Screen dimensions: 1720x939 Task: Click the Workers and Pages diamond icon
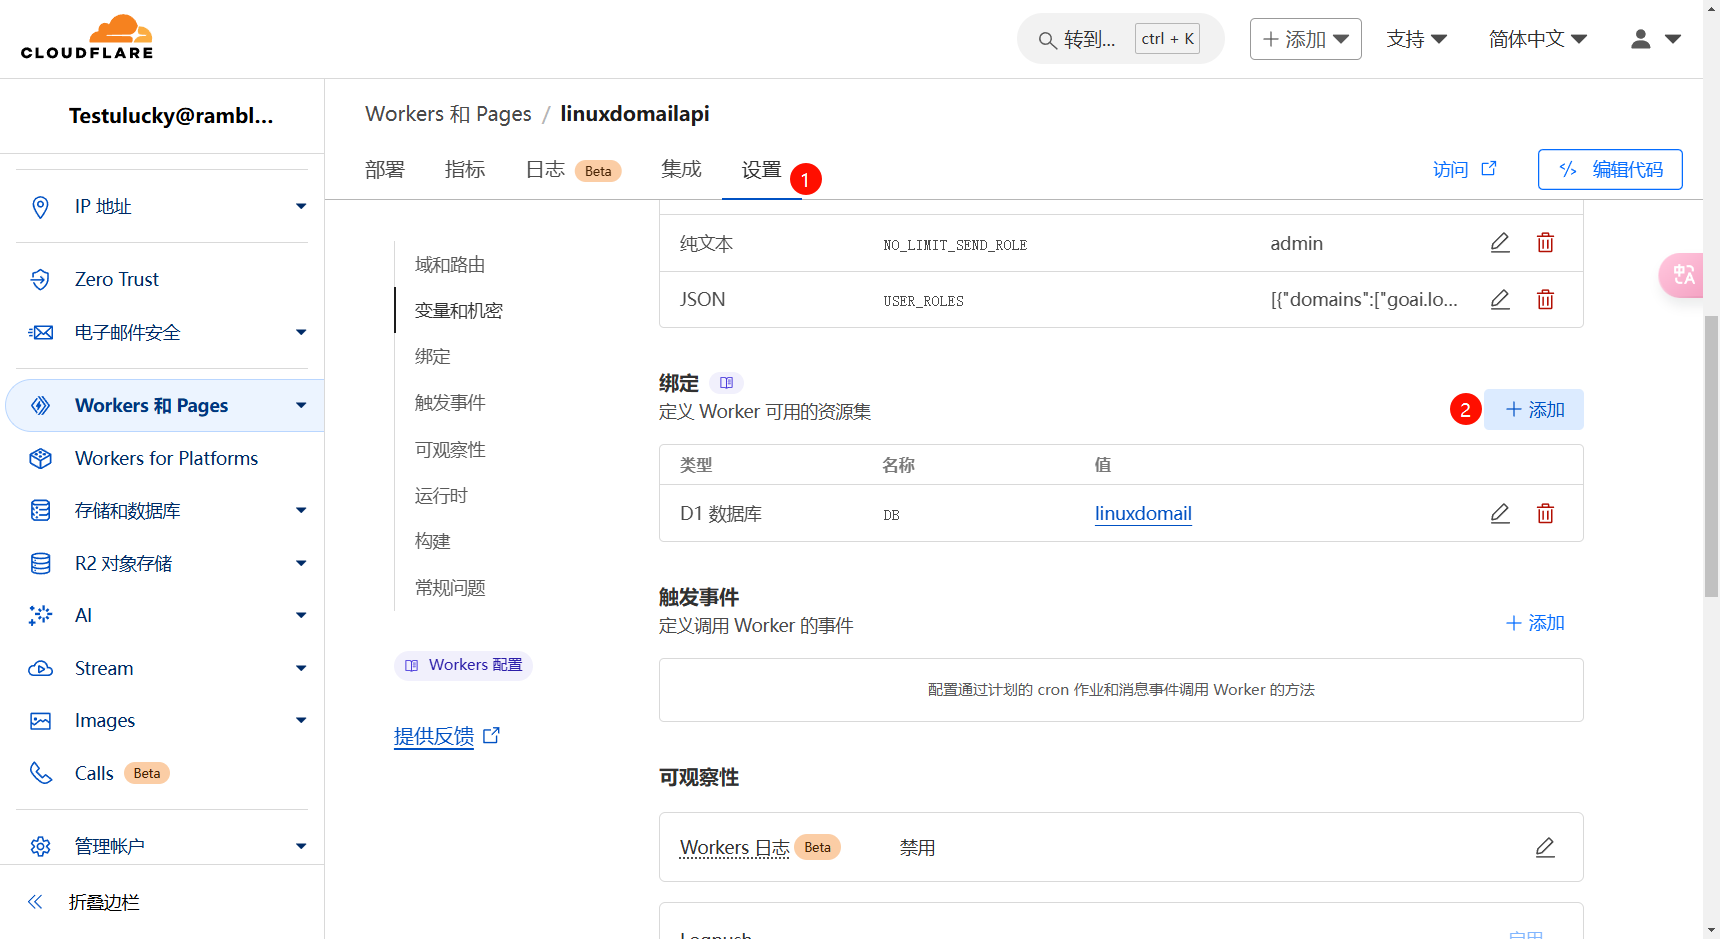40,405
